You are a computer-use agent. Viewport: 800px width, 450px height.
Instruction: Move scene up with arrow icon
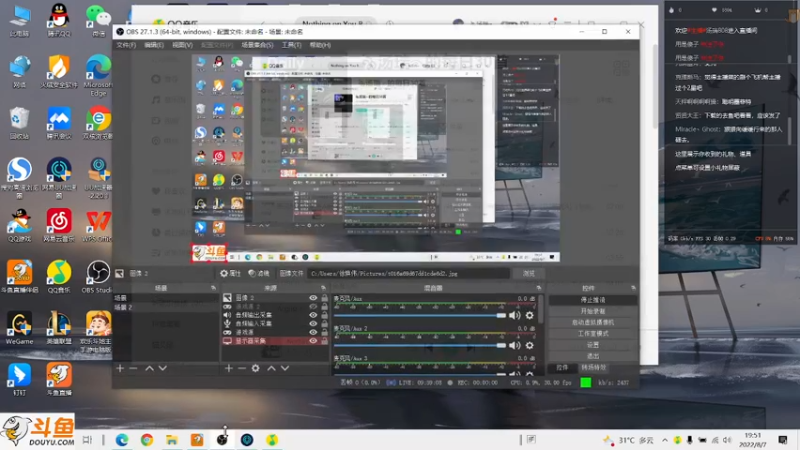click(x=149, y=368)
